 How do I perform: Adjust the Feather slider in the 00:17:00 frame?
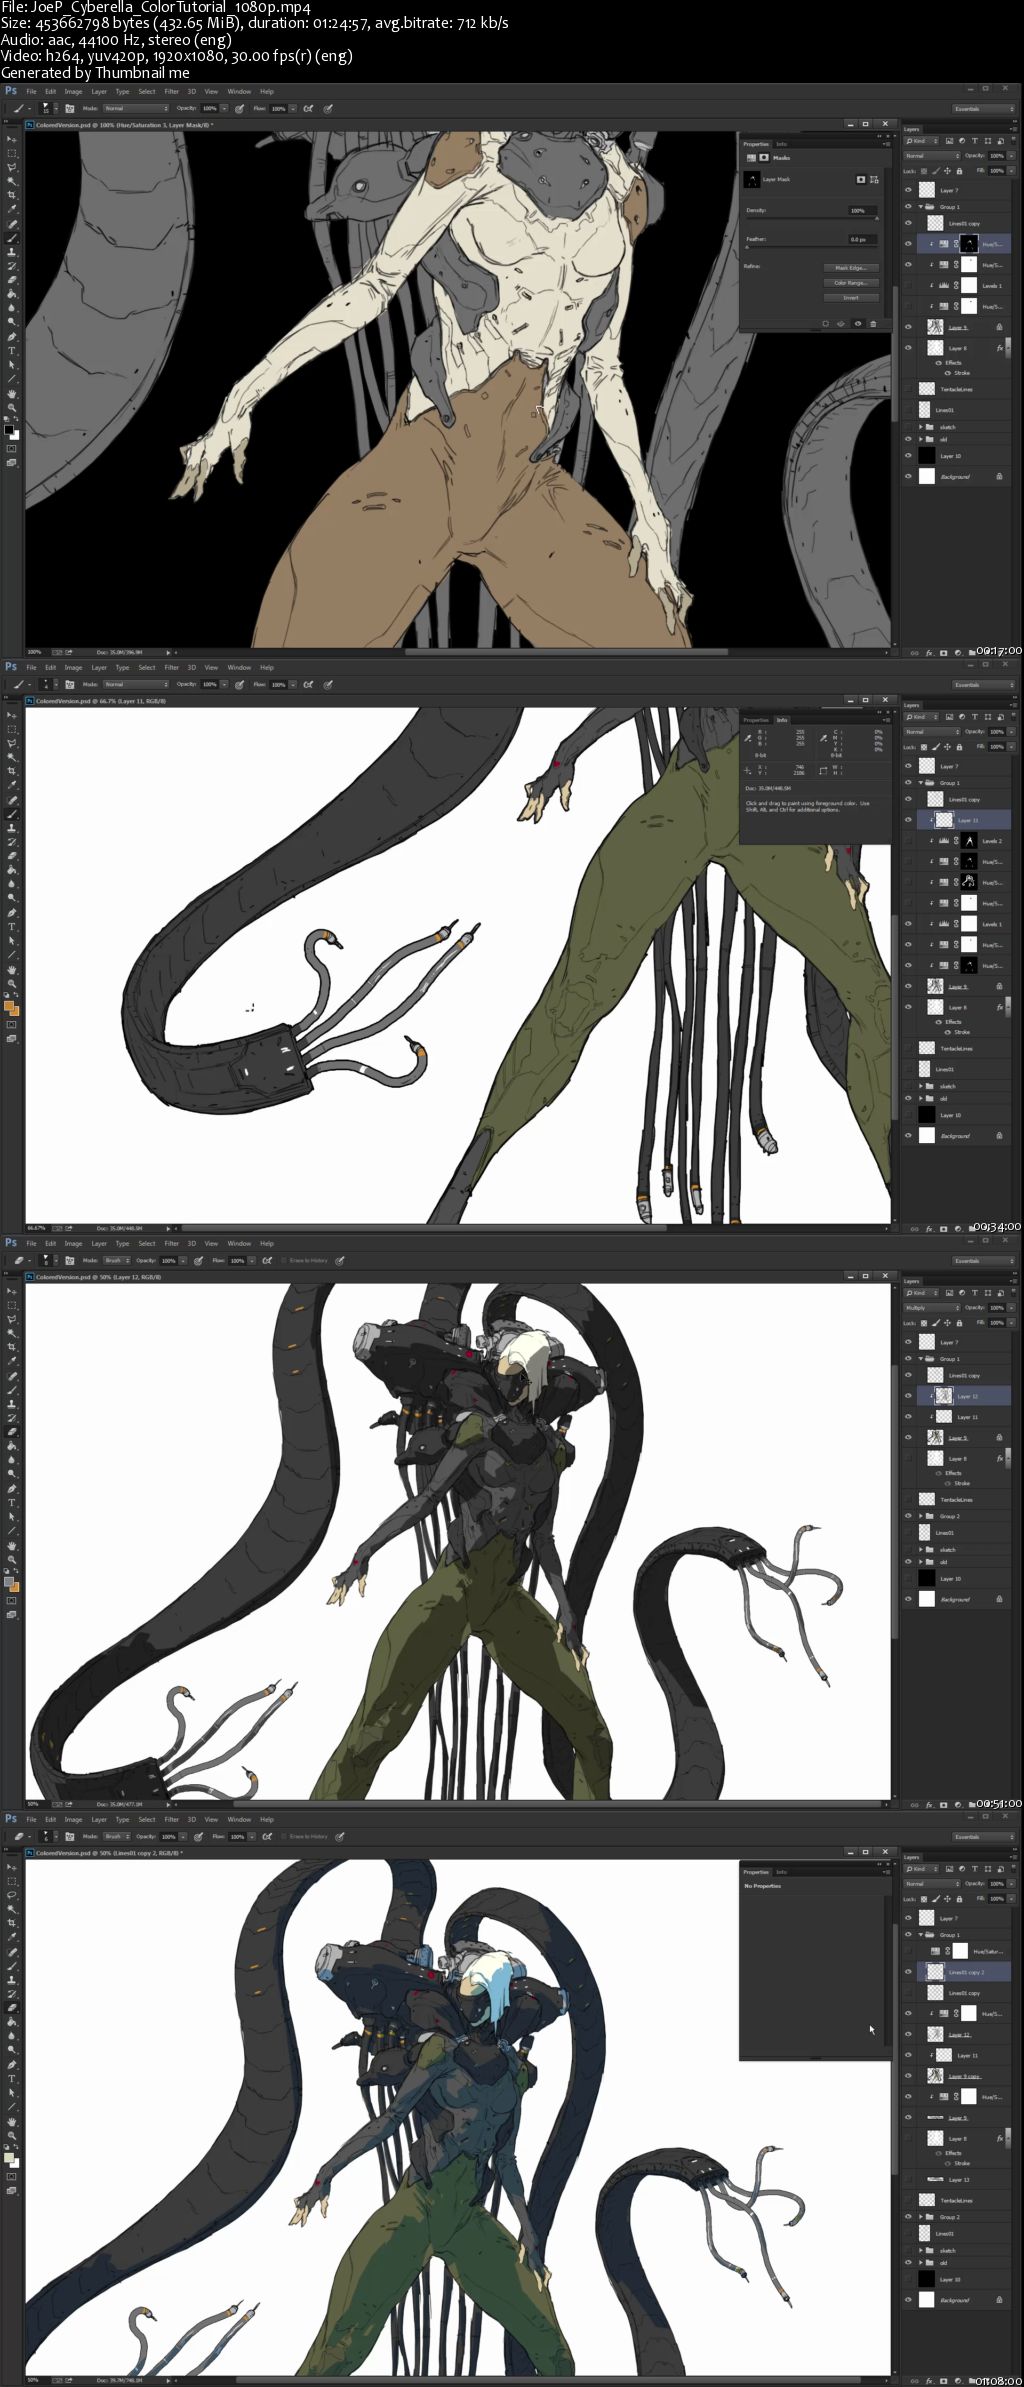812,247
